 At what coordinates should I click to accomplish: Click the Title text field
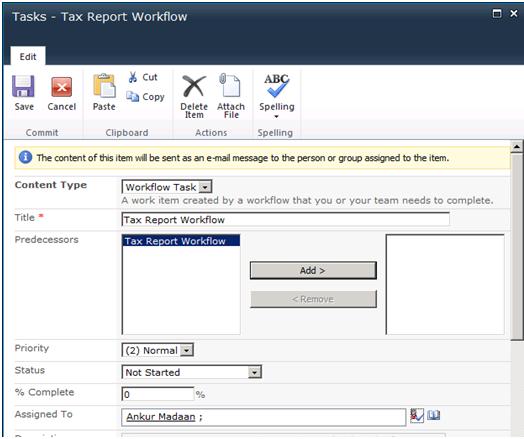[x=286, y=220]
